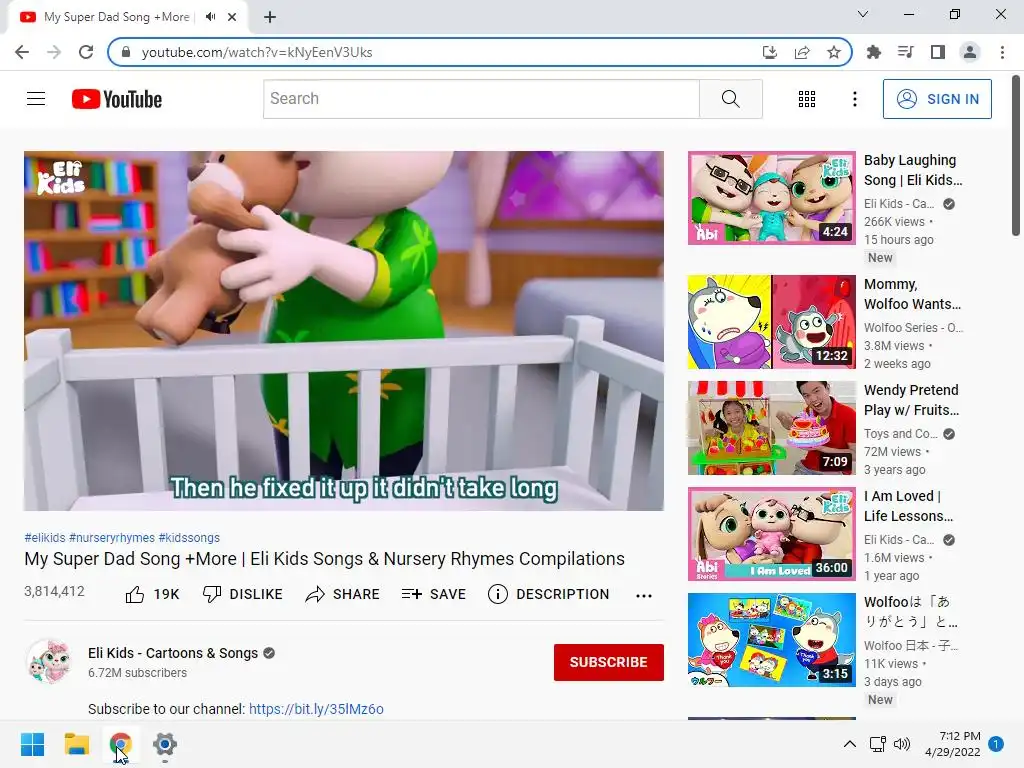SAVE the video to a playlist

[434, 594]
